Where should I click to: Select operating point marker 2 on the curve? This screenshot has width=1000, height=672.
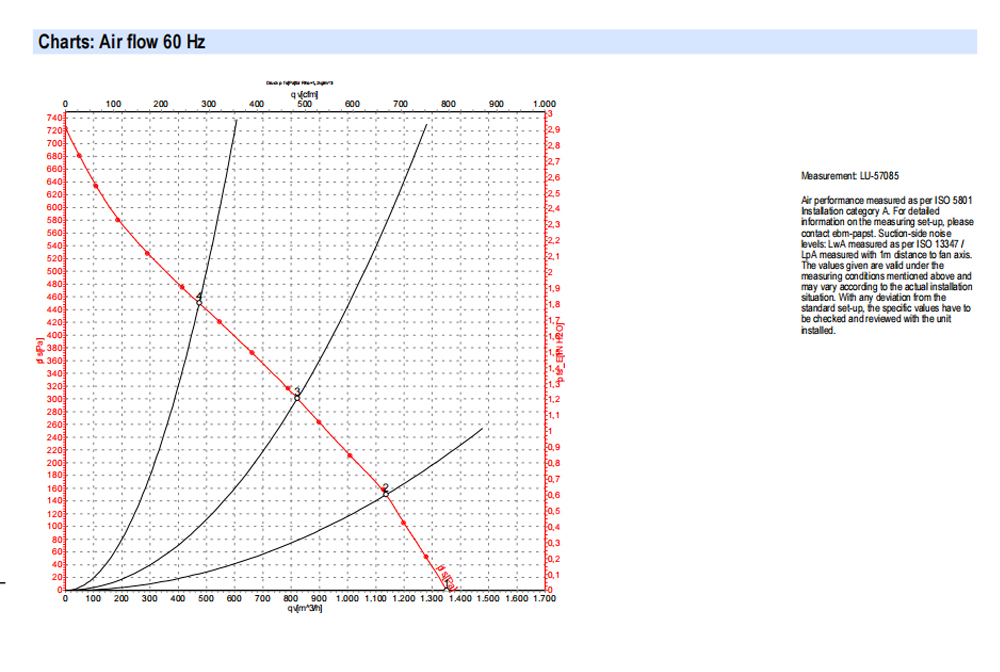coord(385,494)
